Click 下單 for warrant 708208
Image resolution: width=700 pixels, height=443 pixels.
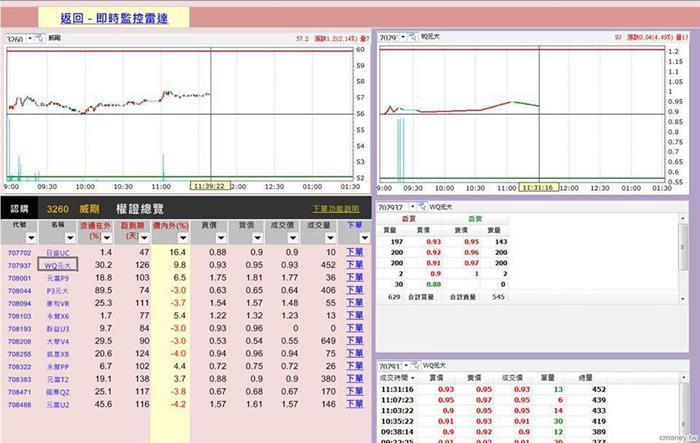coord(355,341)
